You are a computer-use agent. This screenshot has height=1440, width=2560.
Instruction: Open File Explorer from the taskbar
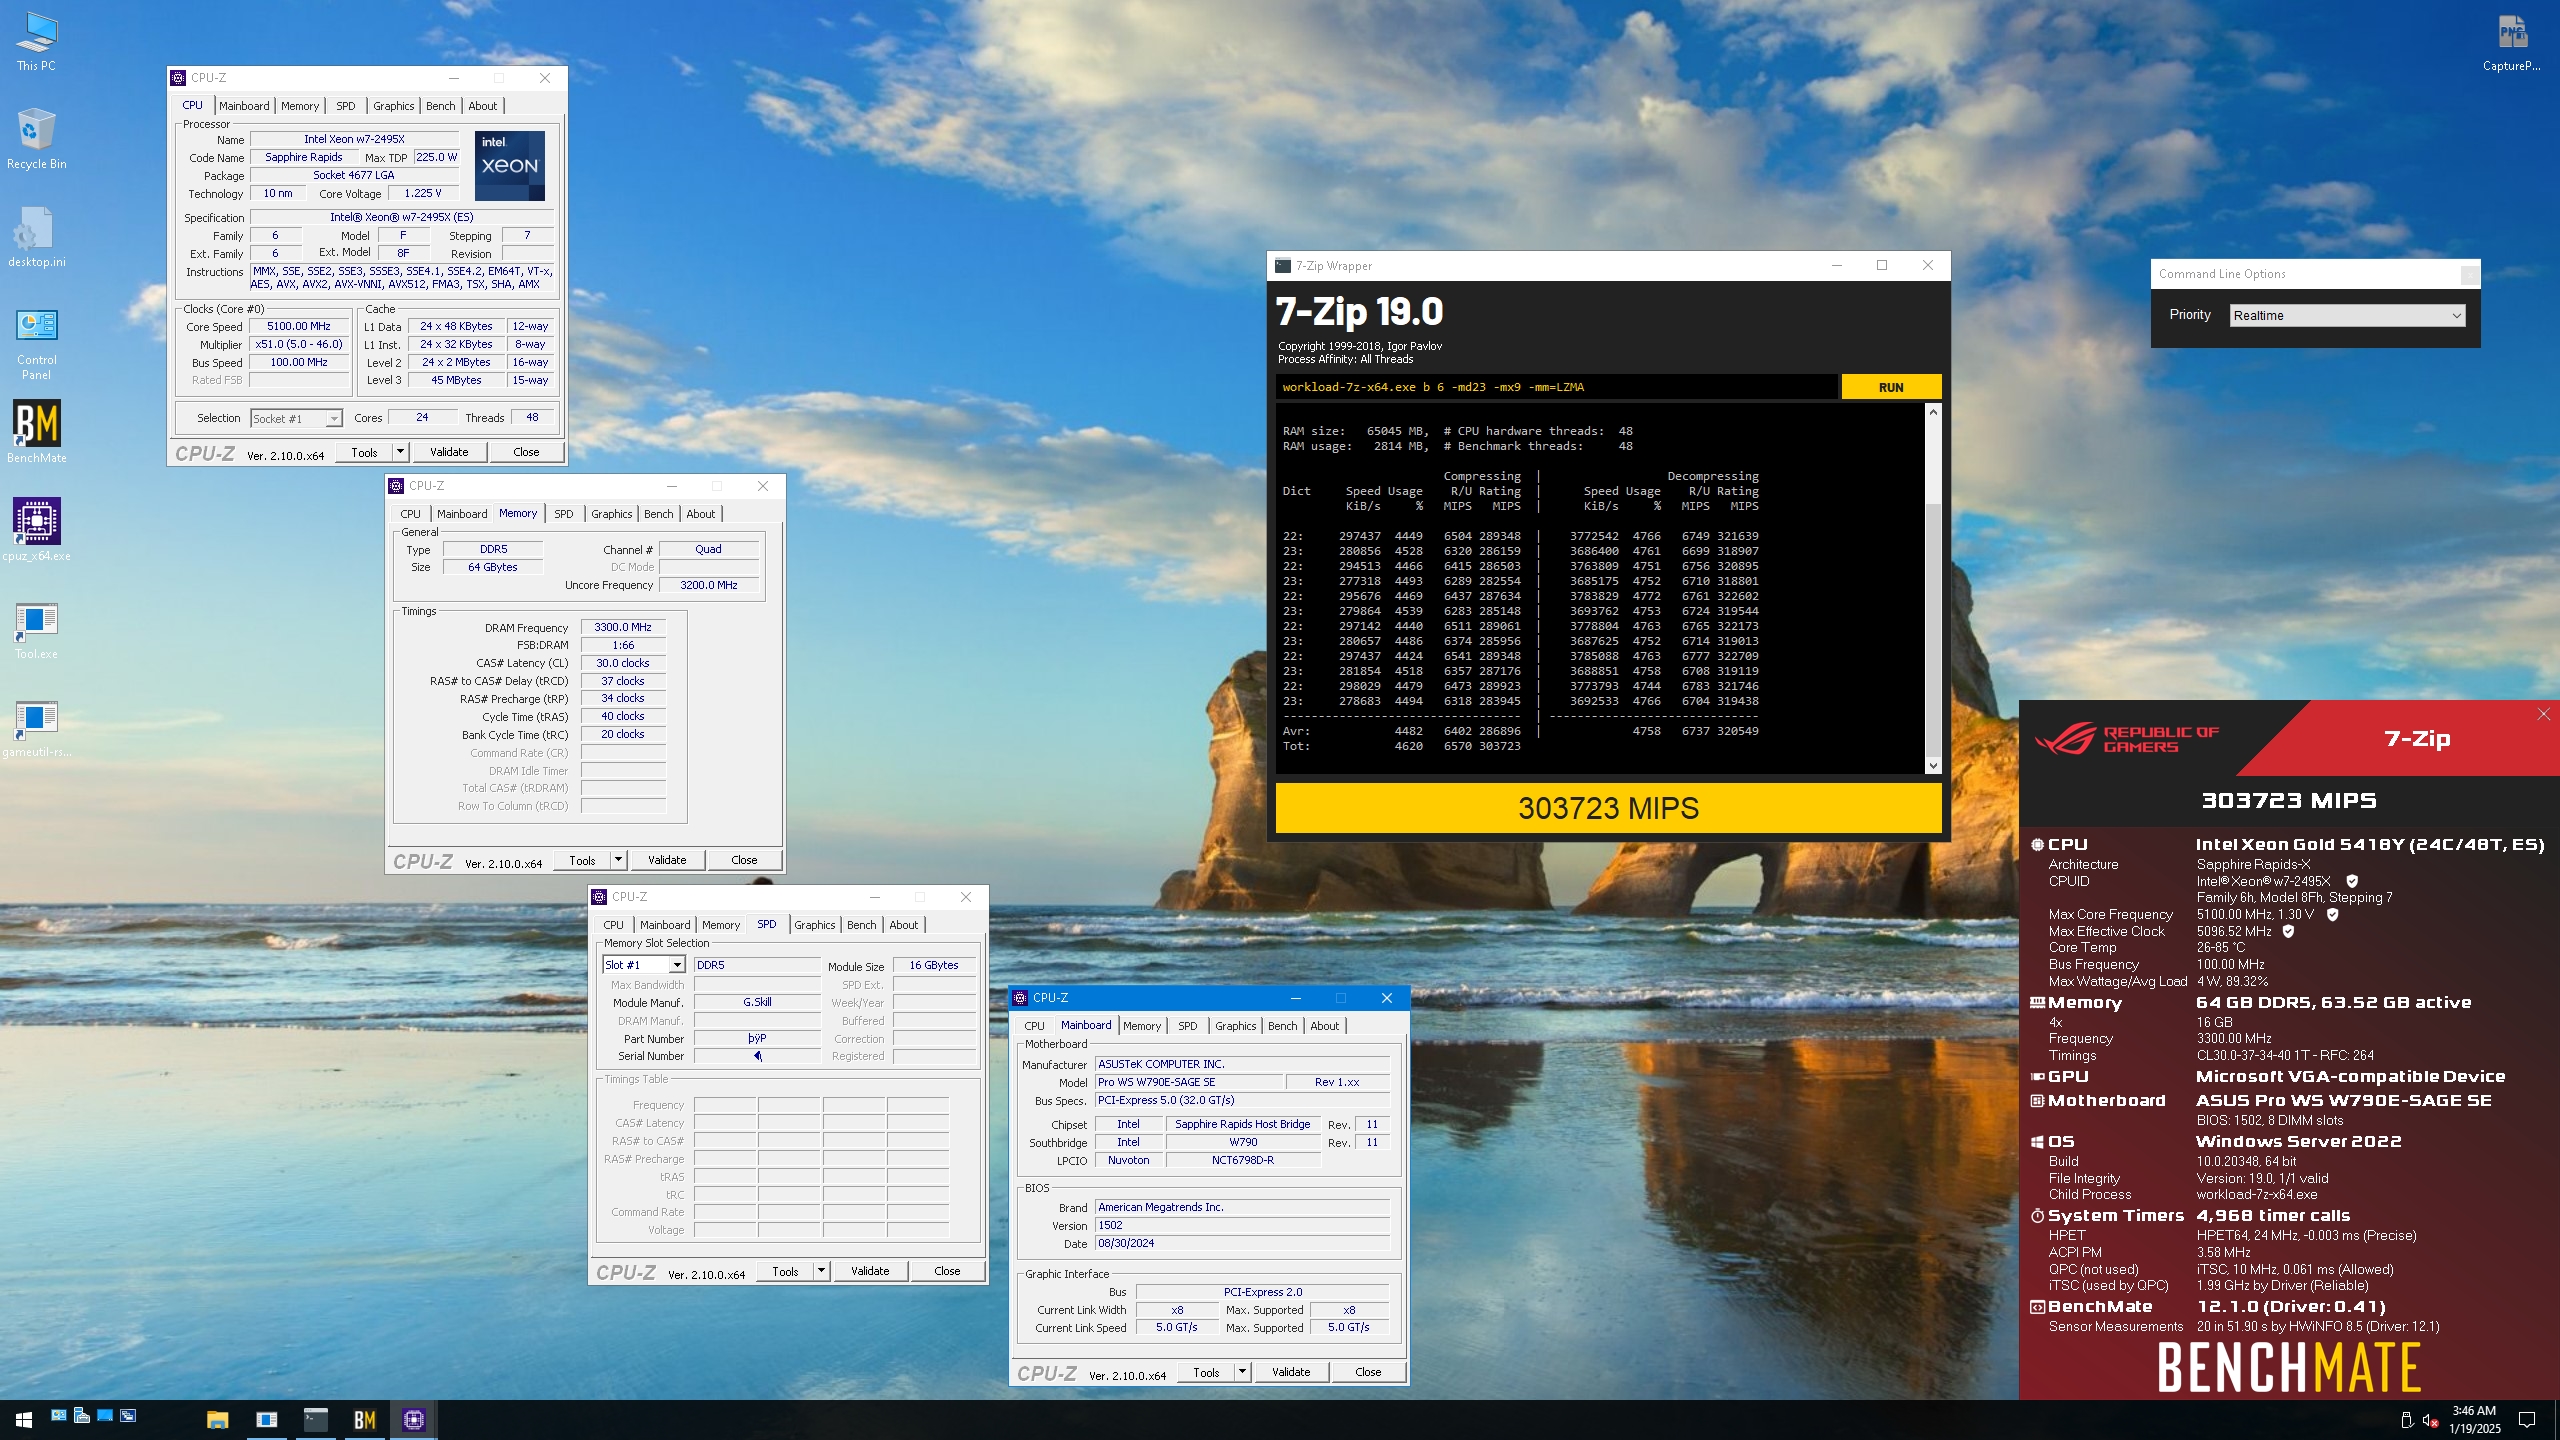(217, 1419)
